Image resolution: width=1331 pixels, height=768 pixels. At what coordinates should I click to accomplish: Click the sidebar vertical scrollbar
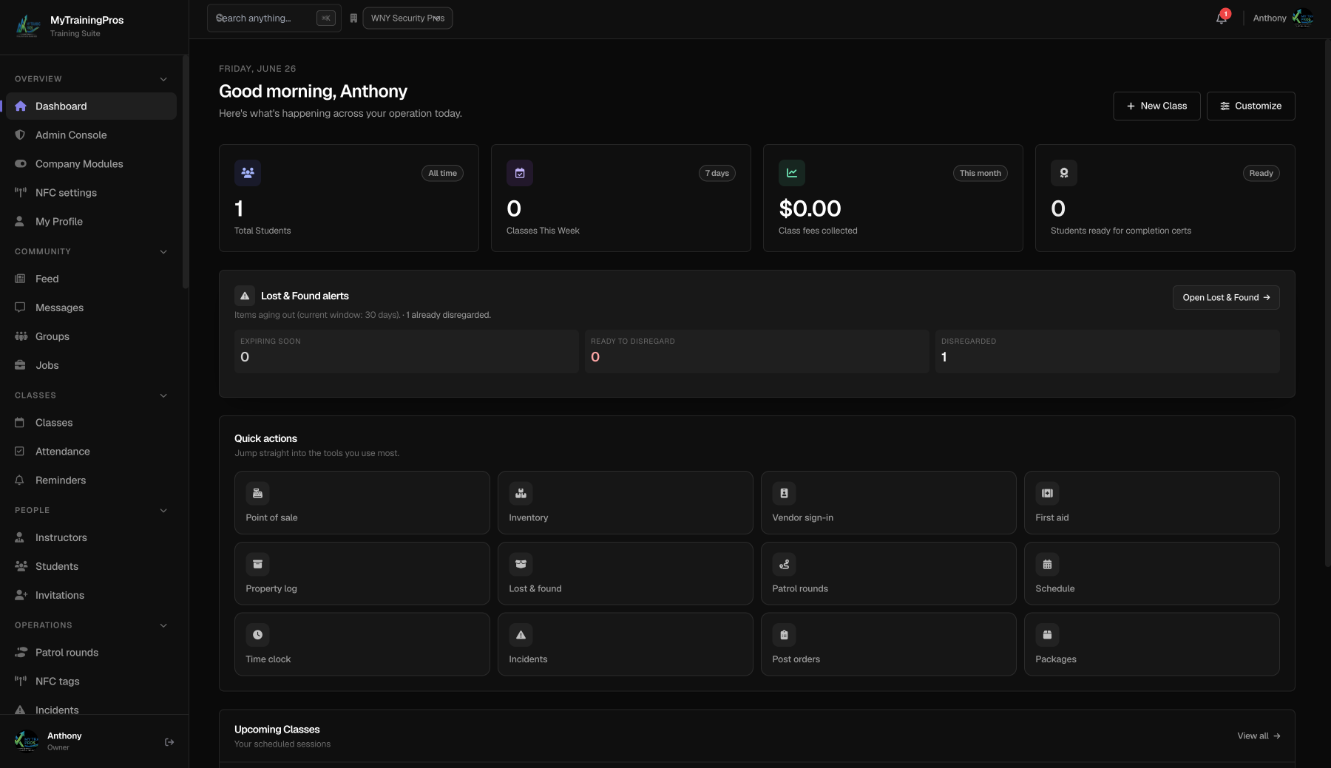pyautogui.click(x=185, y=170)
